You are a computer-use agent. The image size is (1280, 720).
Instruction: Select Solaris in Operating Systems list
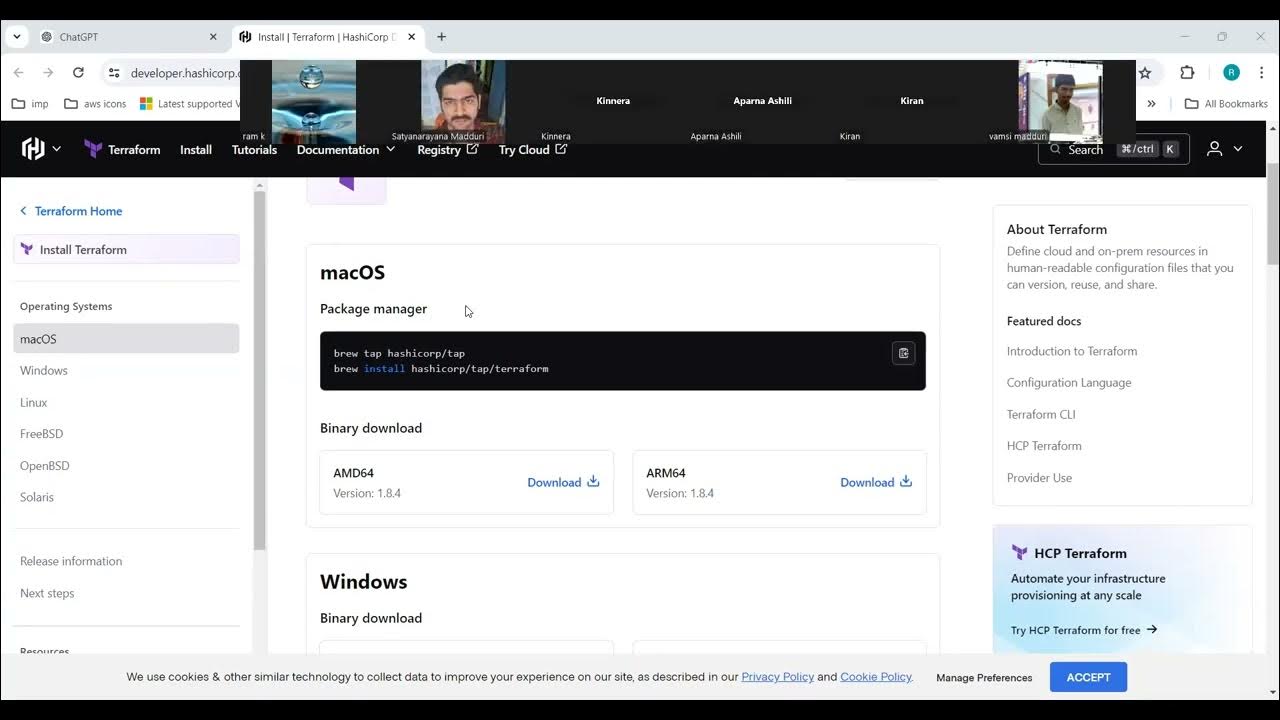[x=37, y=497]
